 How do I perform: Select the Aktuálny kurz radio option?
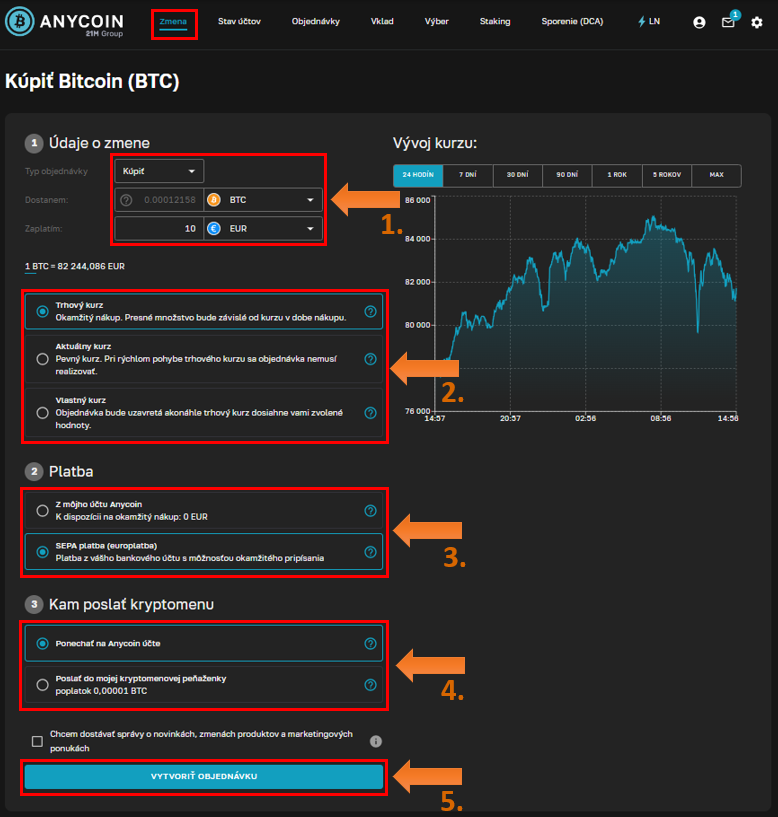point(42,359)
